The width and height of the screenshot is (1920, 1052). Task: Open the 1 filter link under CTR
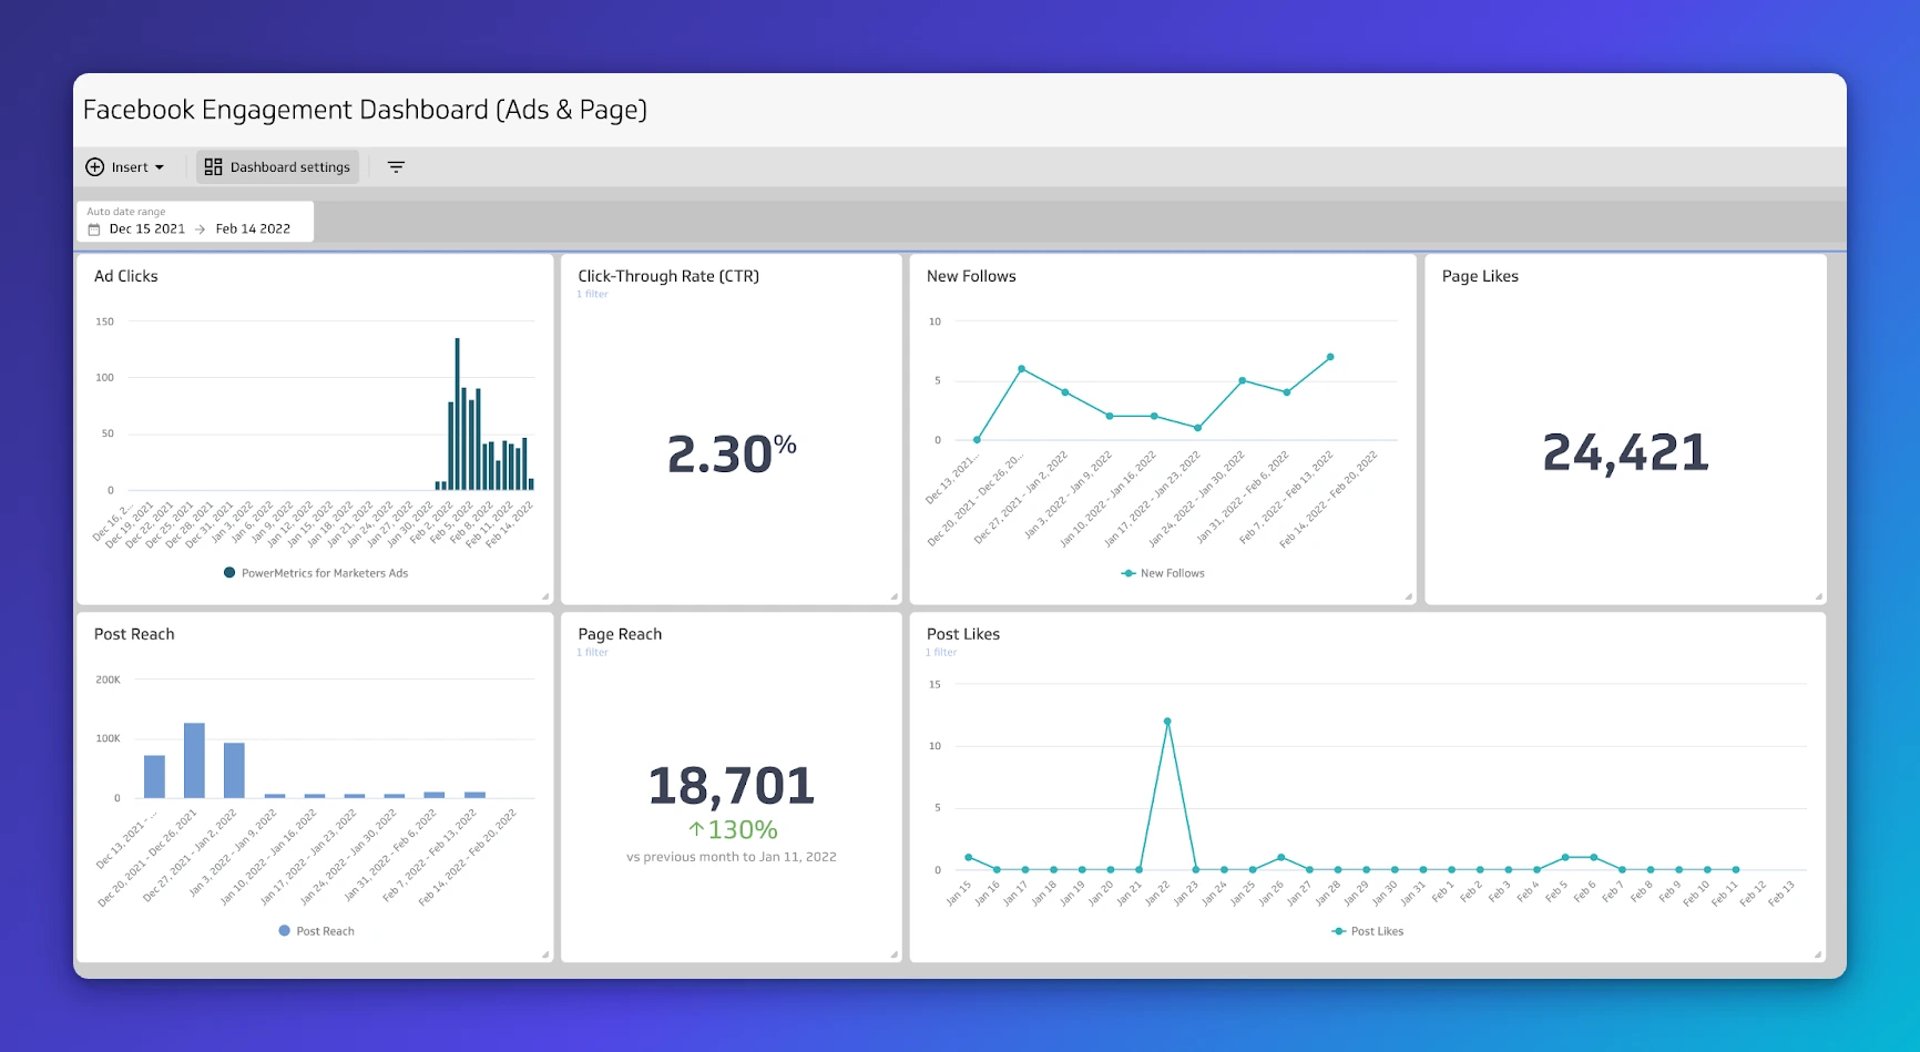[592, 294]
